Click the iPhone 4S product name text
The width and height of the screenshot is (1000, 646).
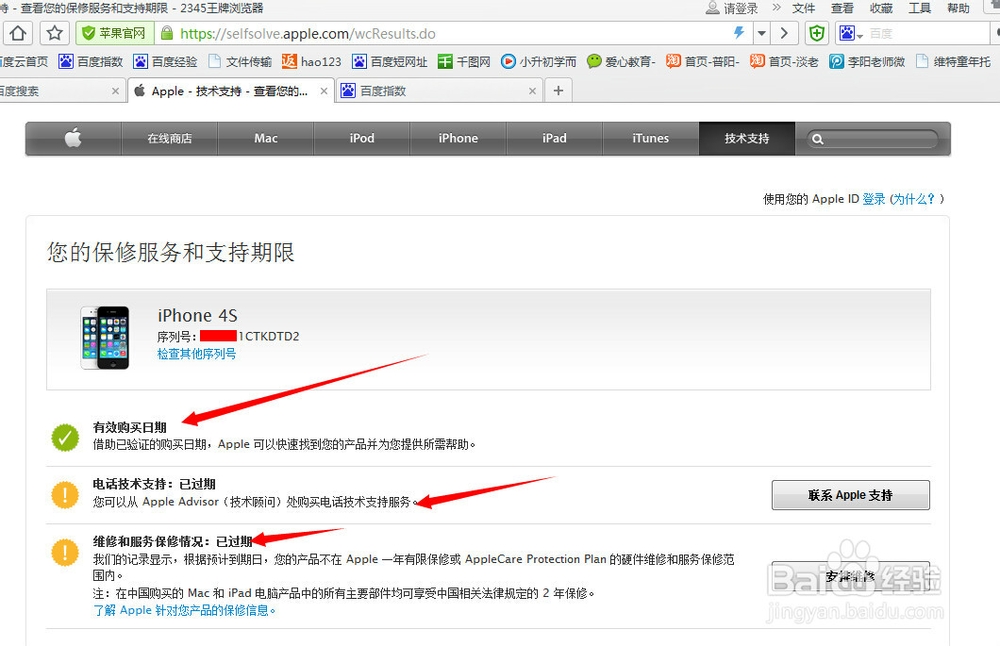tap(198, 315)
